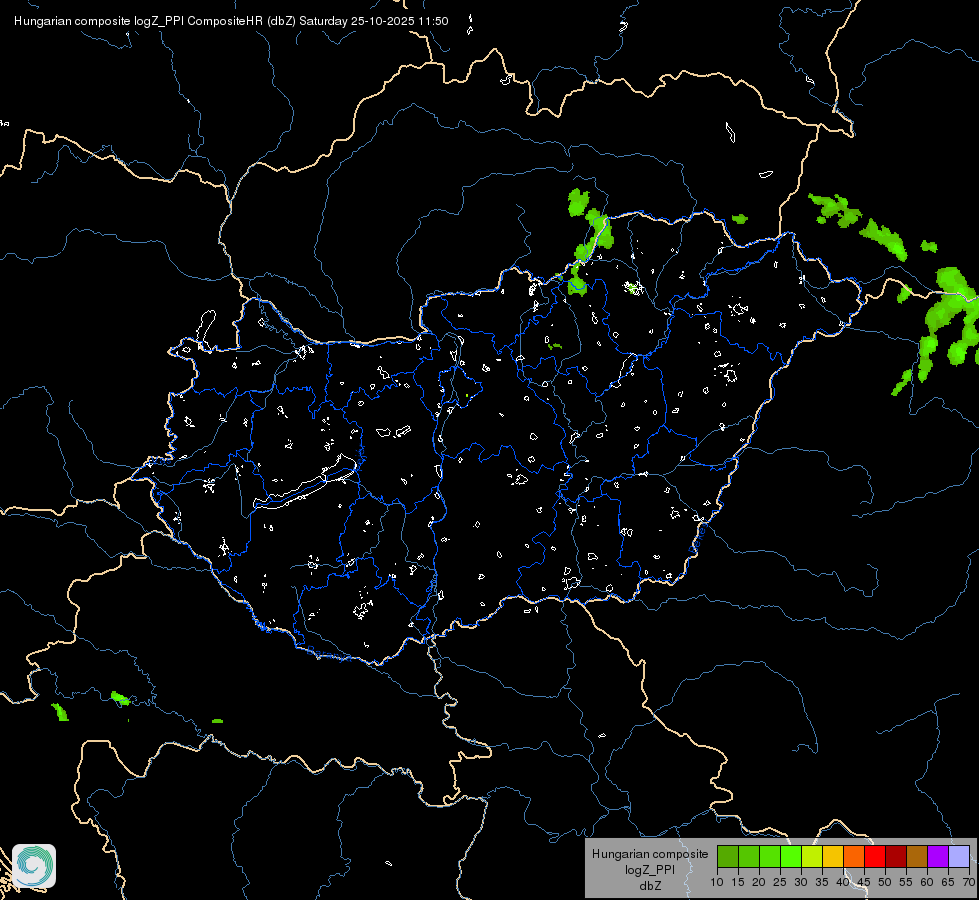Click the 35–40 dBZ yellow legend swatch
Screen dimensions: 979x900
click(833, 856)
